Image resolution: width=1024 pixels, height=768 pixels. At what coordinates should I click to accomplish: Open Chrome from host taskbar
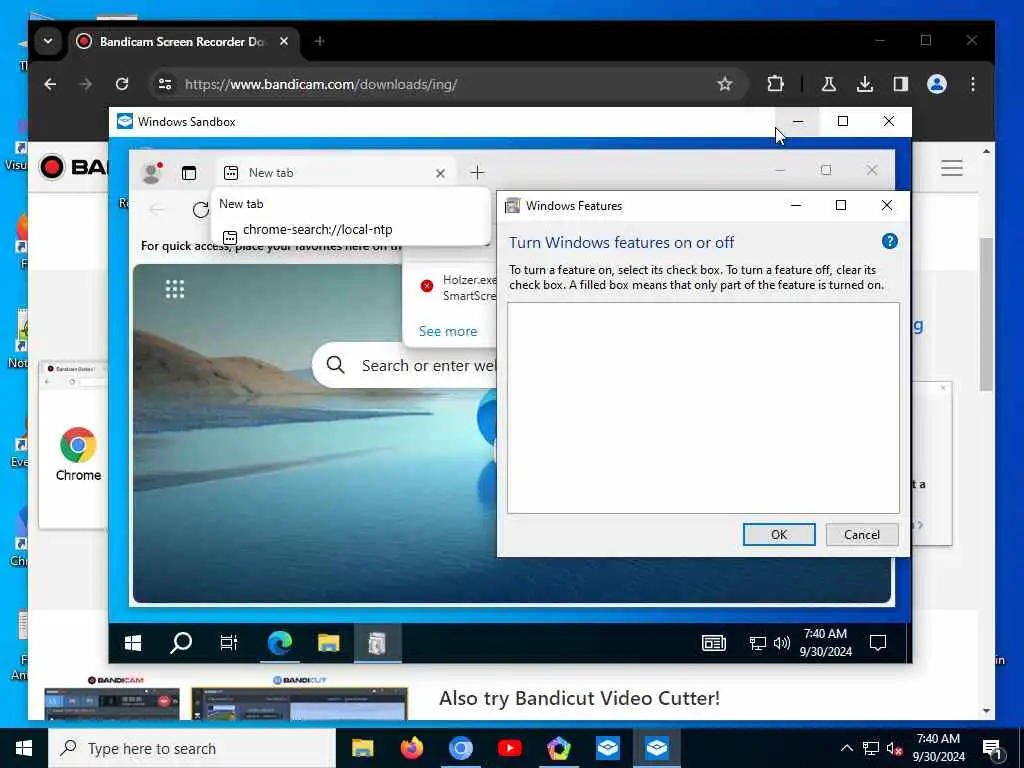[x=460, y=748]
